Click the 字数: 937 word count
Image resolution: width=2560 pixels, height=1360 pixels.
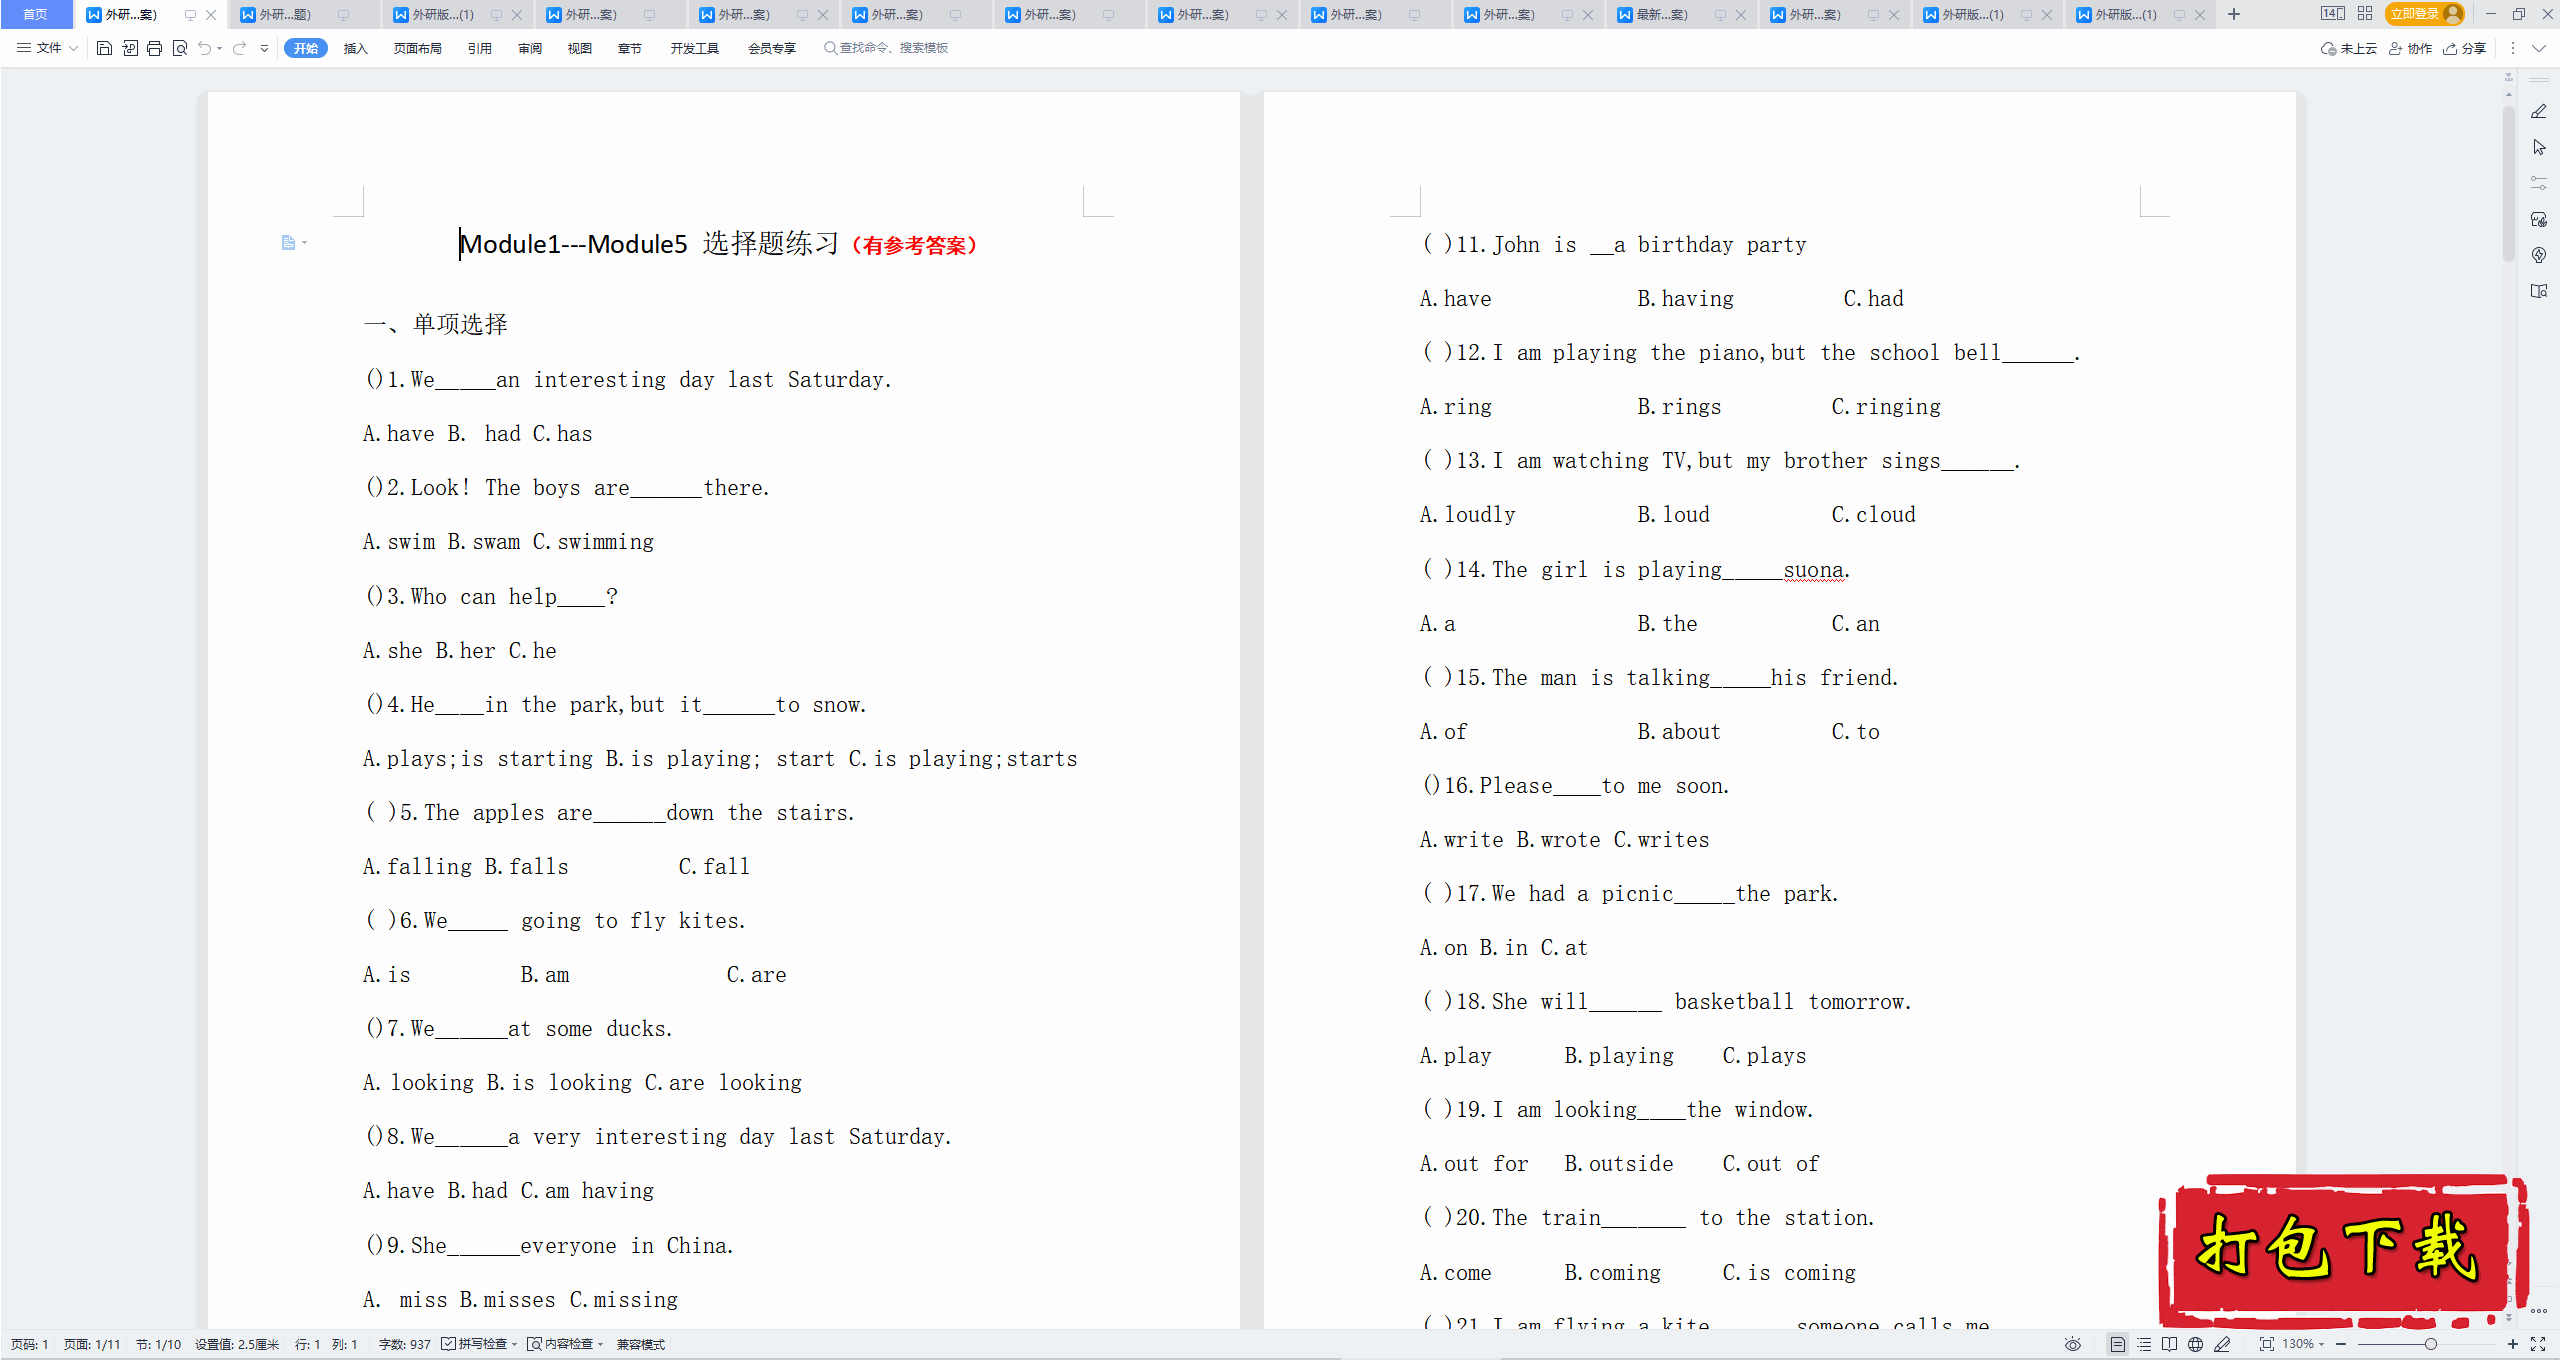tap(404, 1344)
